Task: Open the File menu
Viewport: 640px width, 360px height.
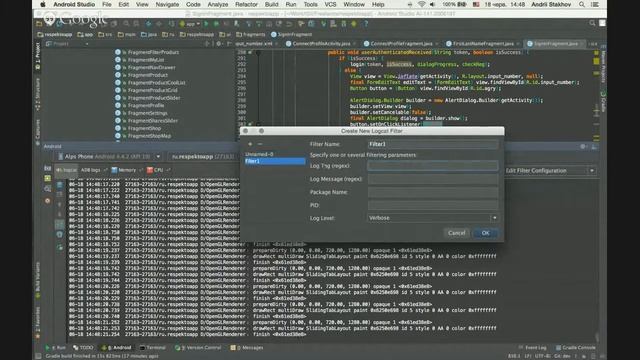Action: [x=107, y=4]
